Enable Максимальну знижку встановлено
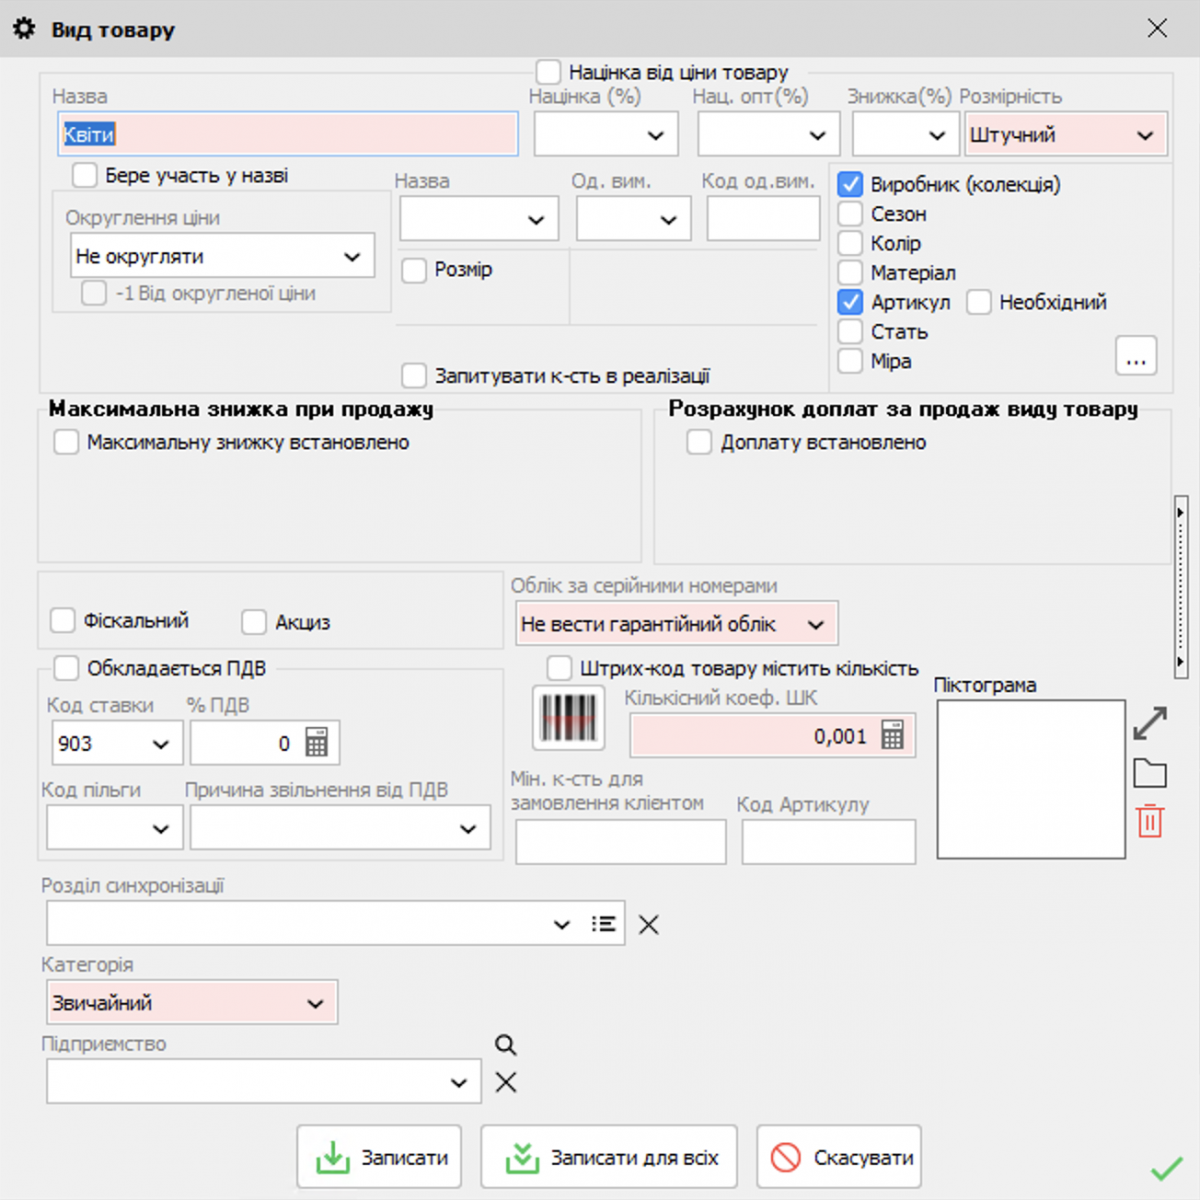The height and width of the screenshot is (1200, 1200). [x=66, y=441]
